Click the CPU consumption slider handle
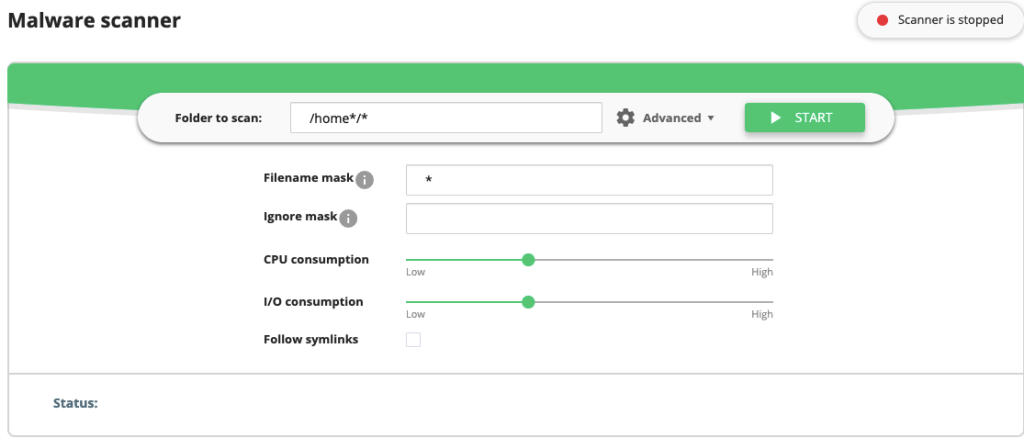 tap(528, 260)
